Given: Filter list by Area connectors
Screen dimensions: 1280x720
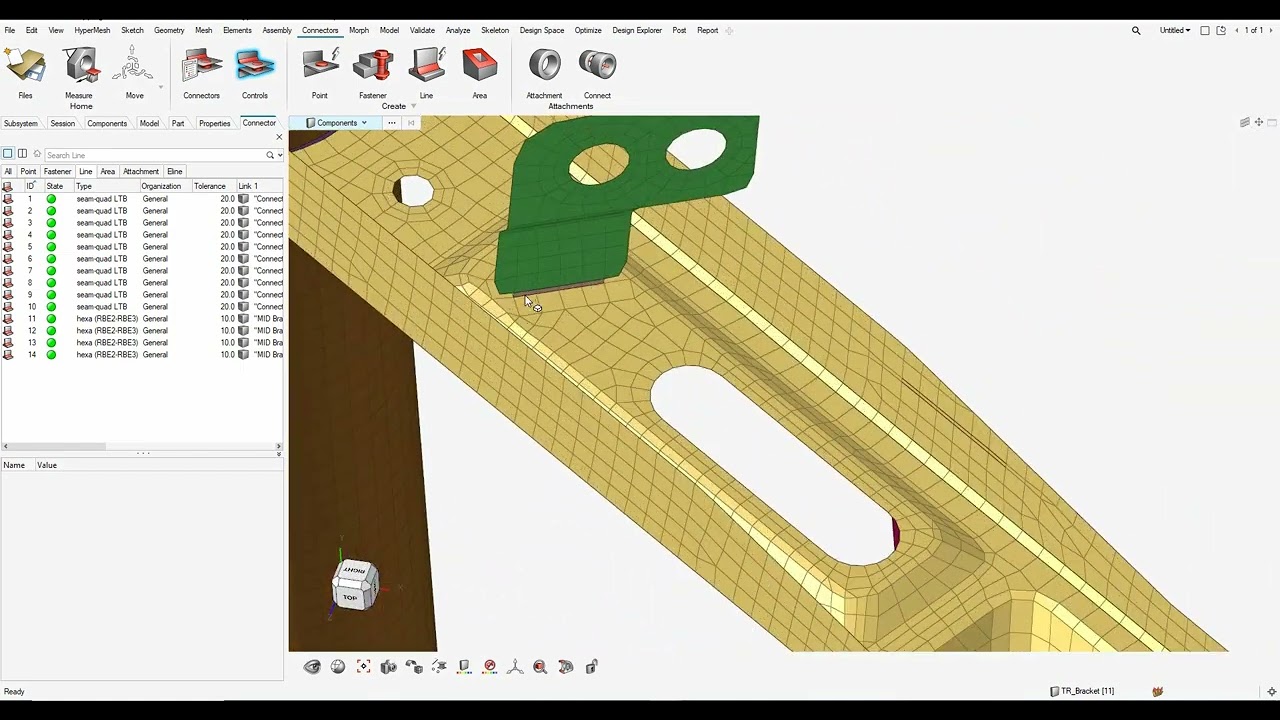Looking at the screenshot, I should (x=108, y=171).
